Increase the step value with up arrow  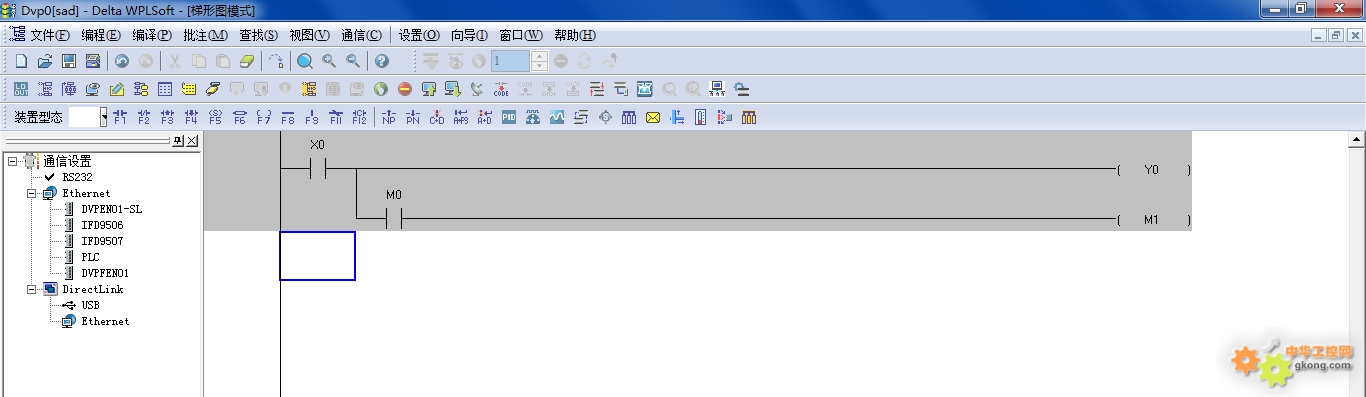[x=540, y=56]
